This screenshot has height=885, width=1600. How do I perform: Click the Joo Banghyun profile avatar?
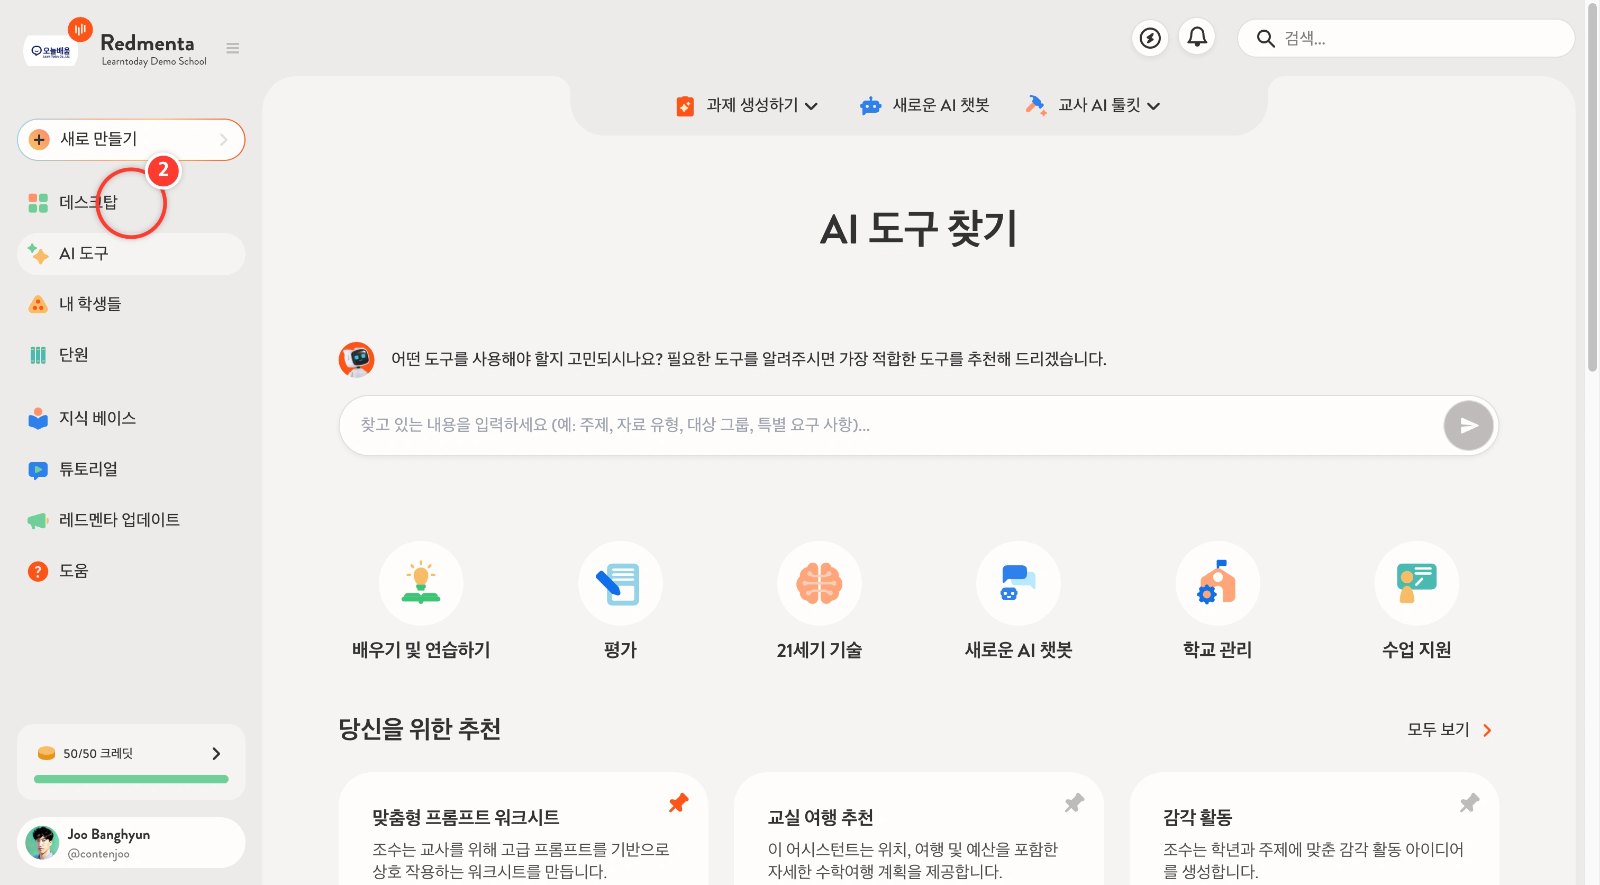click(x=42, y=843)
